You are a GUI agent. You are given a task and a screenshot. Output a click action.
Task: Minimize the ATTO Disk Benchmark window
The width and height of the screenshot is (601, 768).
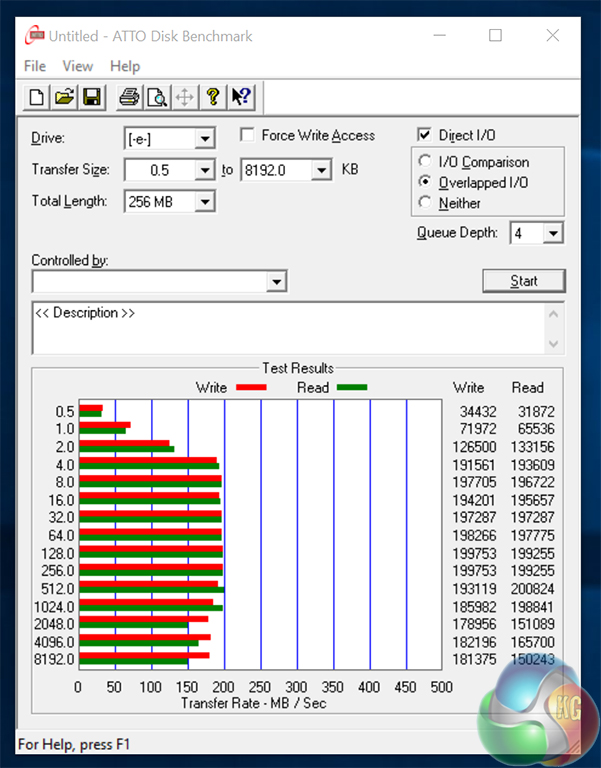click(x=439, y=35)
